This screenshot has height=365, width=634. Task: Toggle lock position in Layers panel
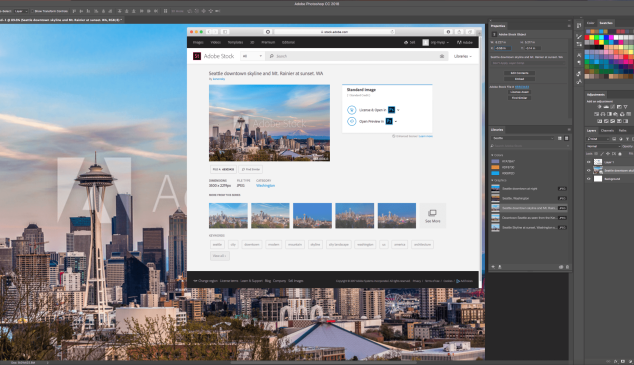tap(608, 154)
